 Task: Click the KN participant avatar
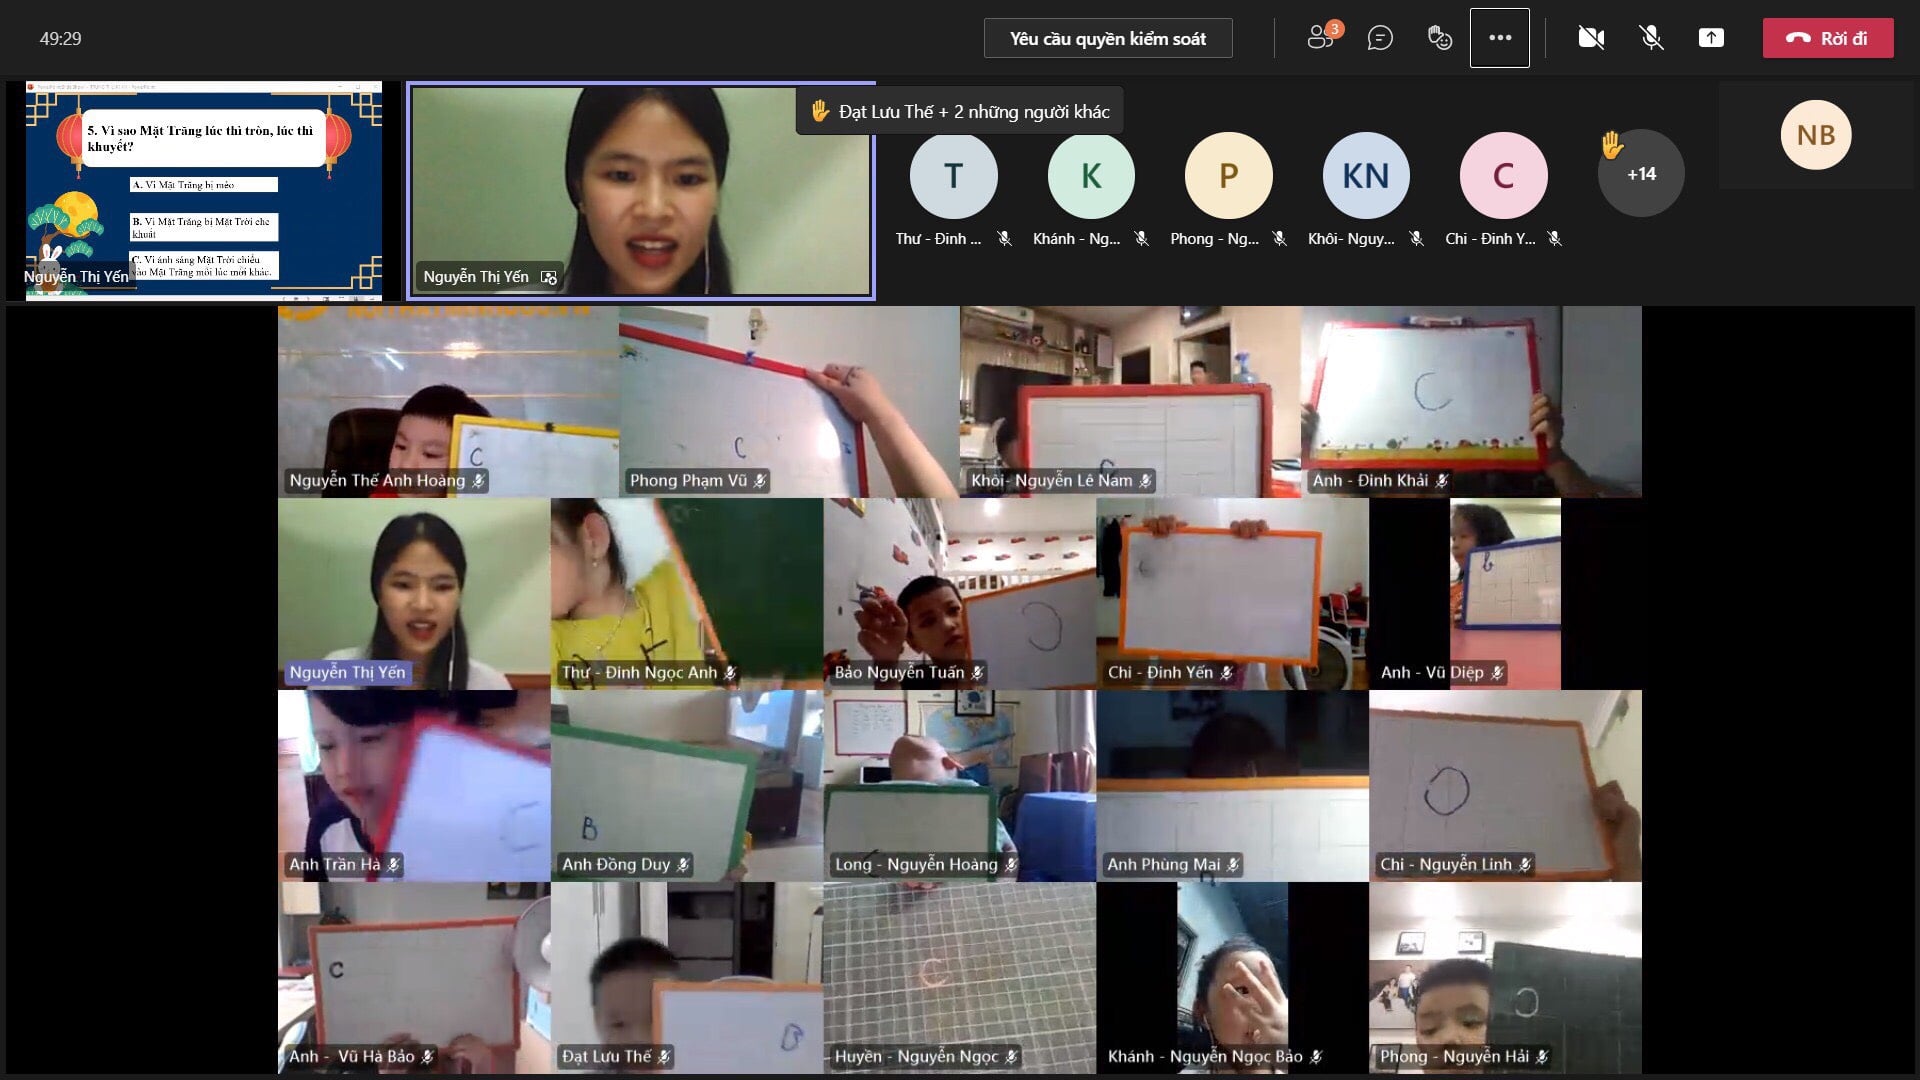pos(1365,176)
